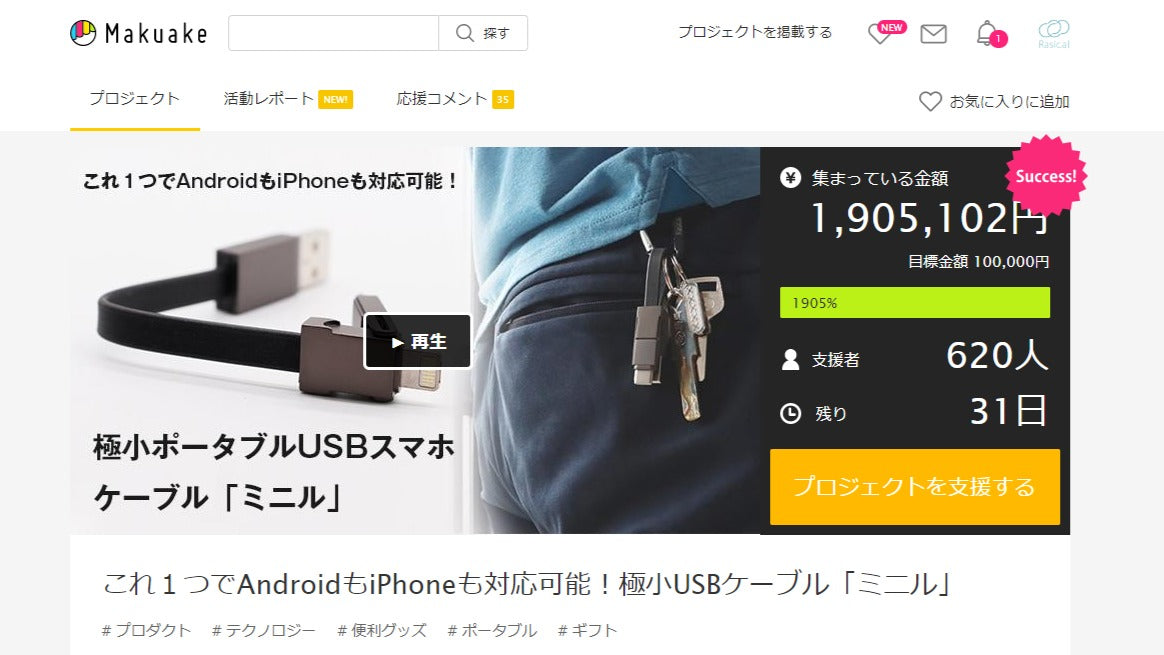Click the 1905% green progress bar

click(x=915, y=302)
